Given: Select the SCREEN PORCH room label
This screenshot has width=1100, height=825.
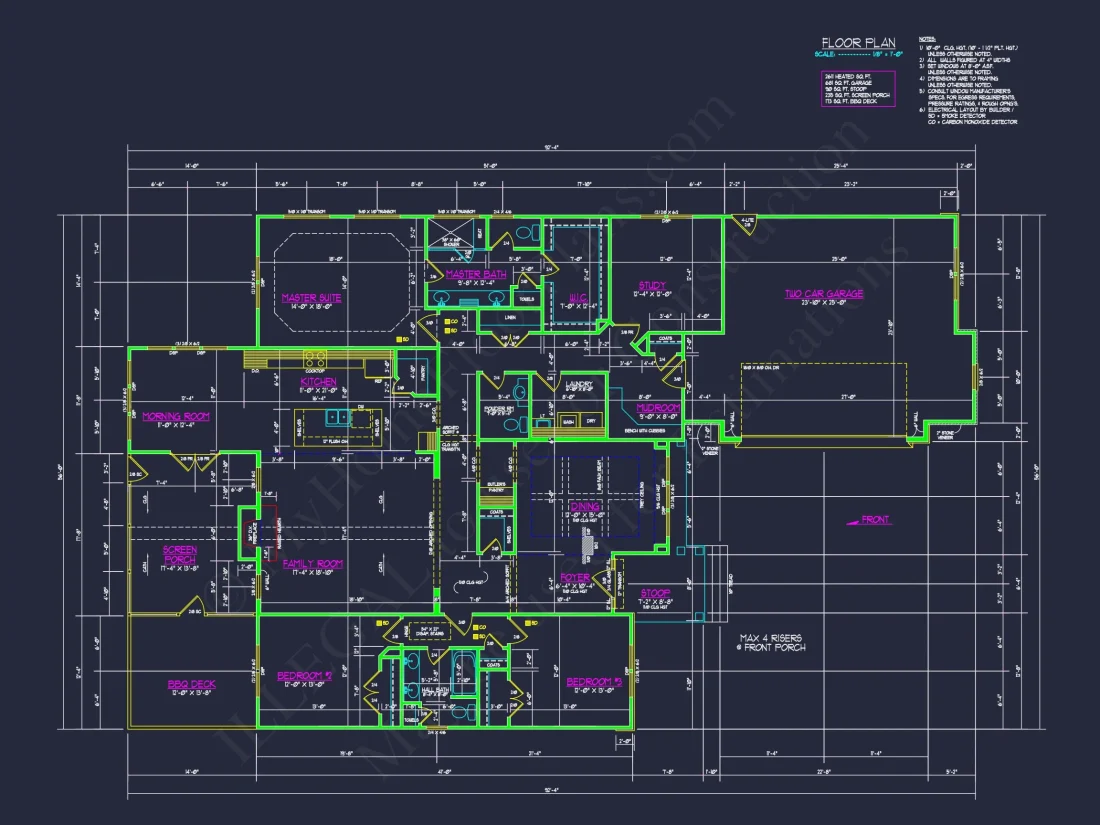Looking at the screenshot, I should pos(180,556).
